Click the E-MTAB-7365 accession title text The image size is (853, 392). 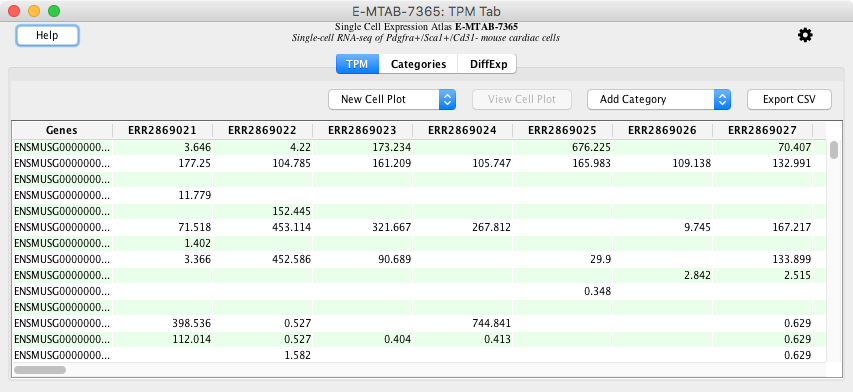tap(486, 27)
